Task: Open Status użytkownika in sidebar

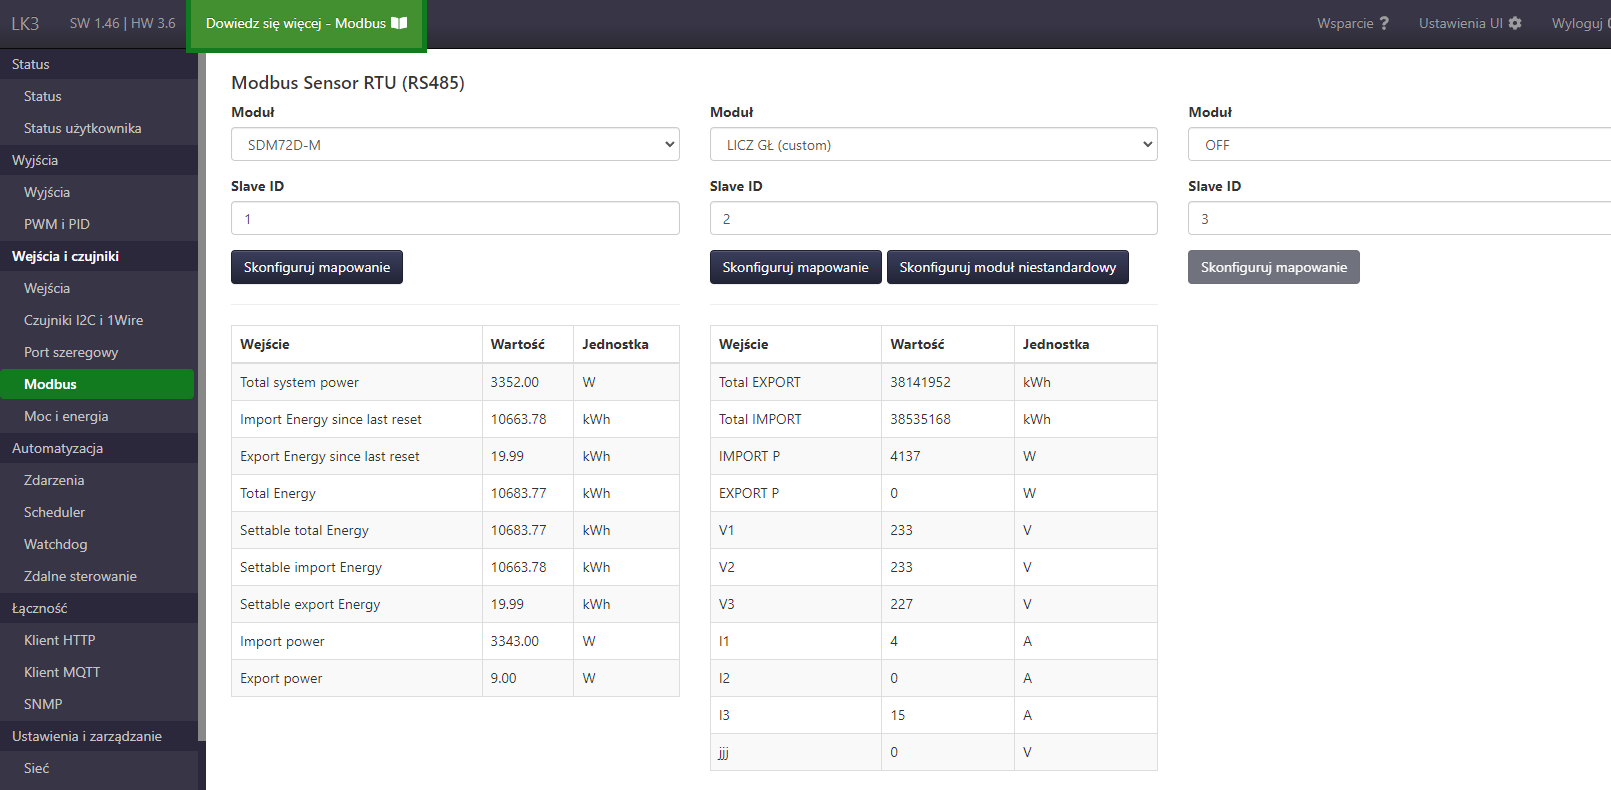Action: (x=82, y=128)
